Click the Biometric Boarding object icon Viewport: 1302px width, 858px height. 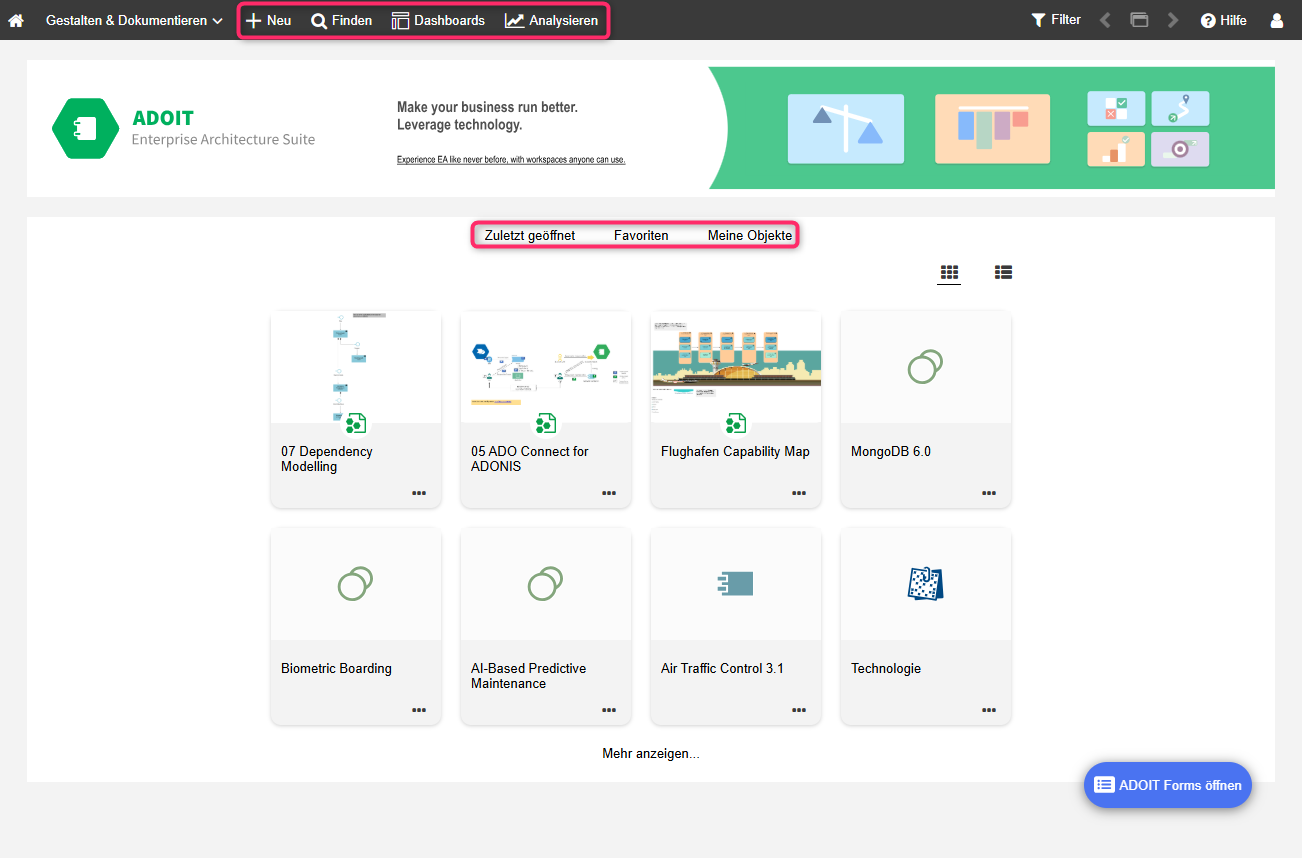(x=356, y=584)
